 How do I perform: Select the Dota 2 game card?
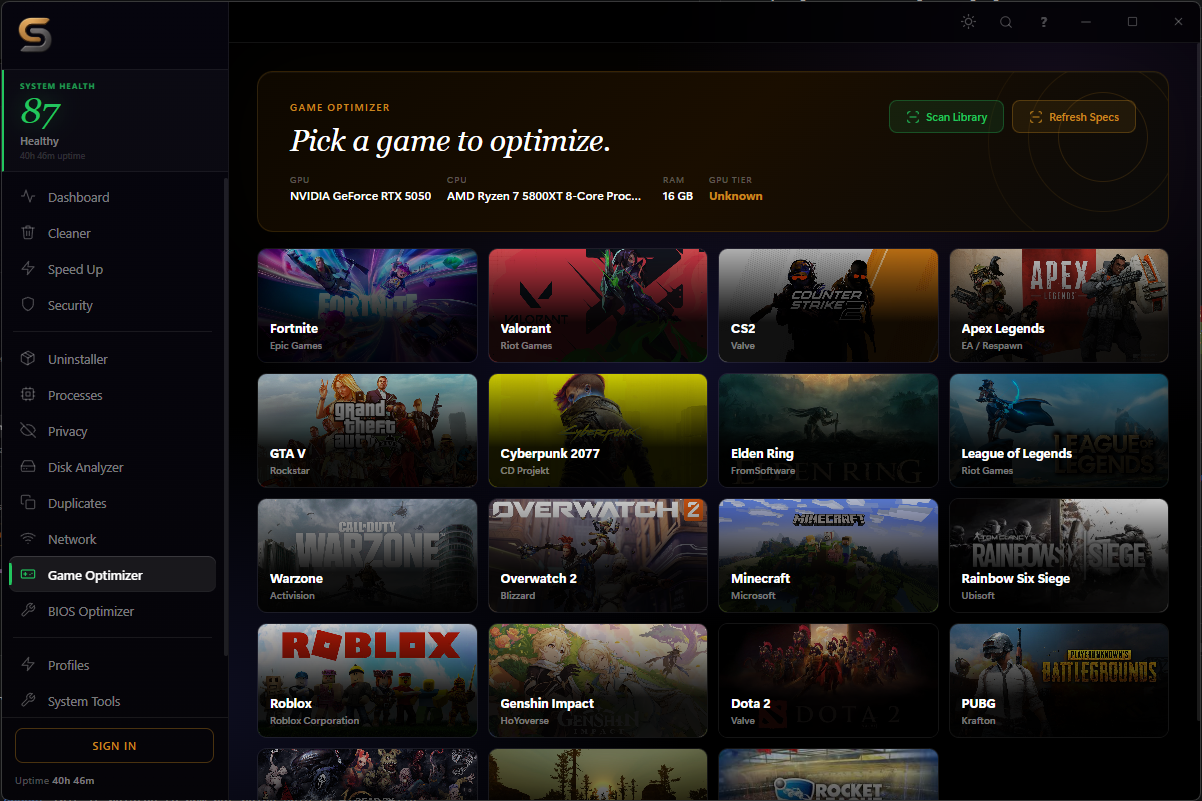828,680
